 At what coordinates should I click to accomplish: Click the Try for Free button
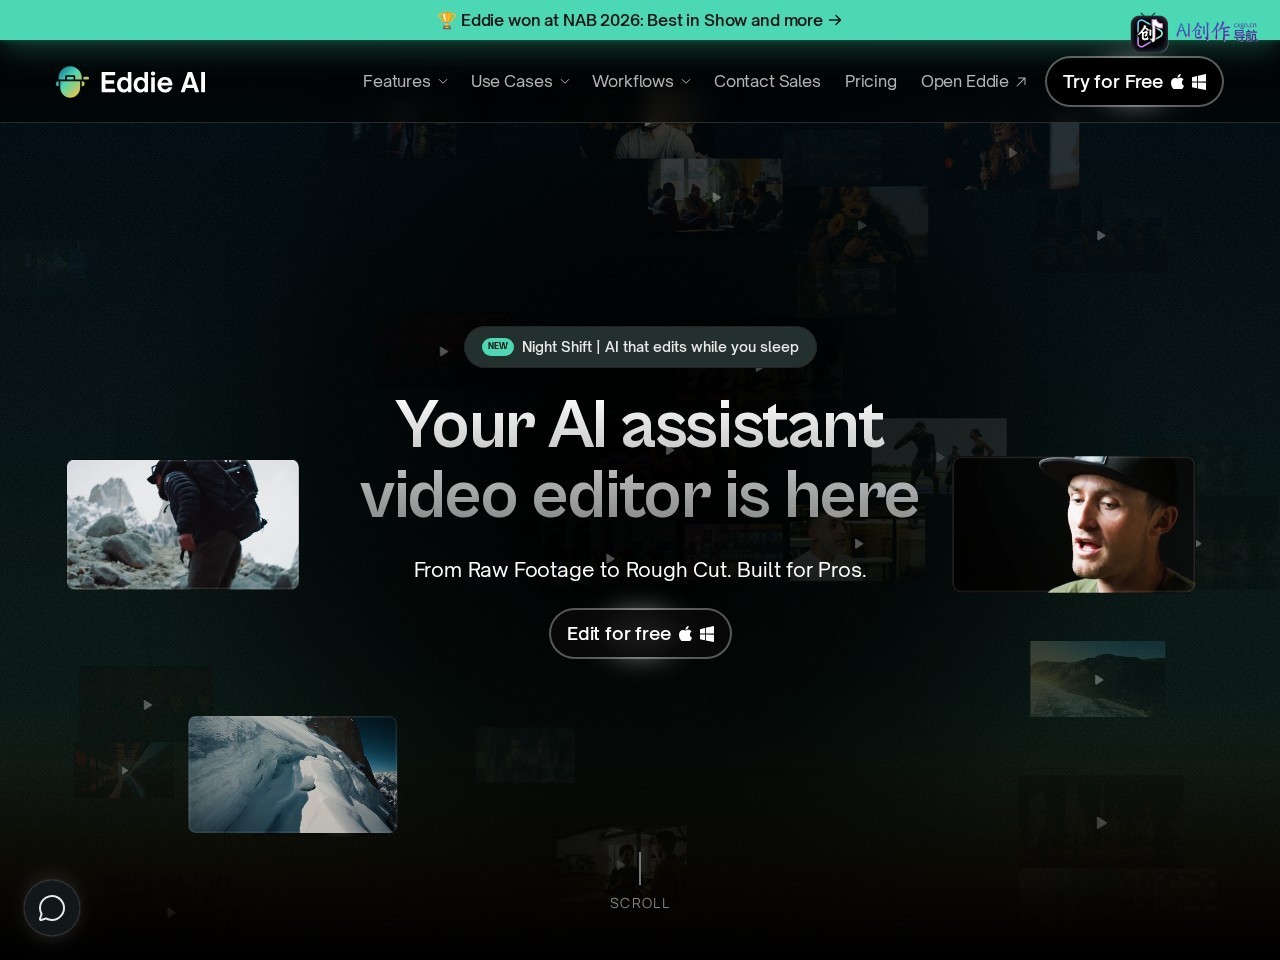tap(1134, 82)
